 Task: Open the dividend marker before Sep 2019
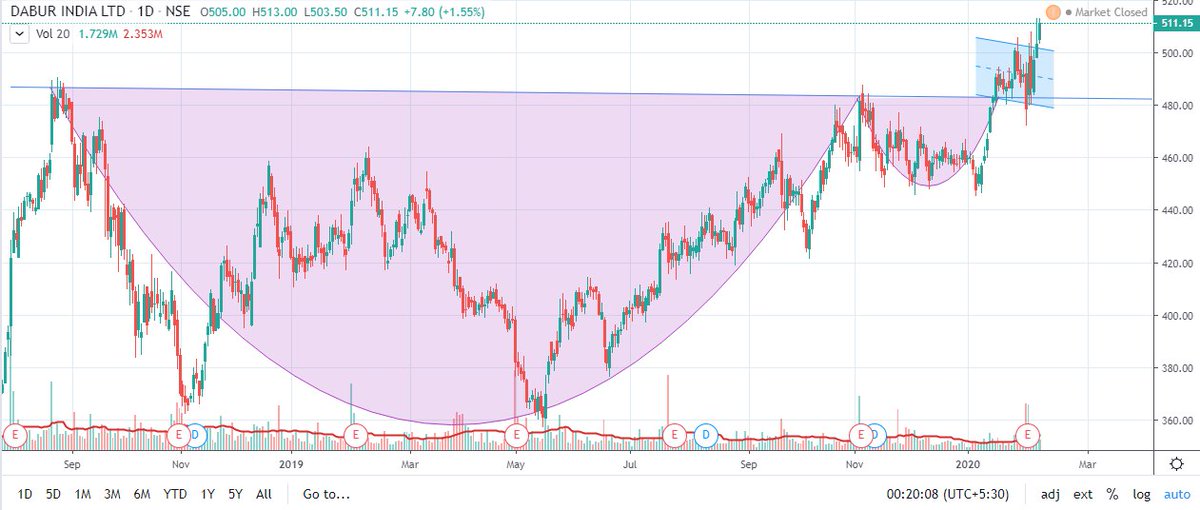708,435
